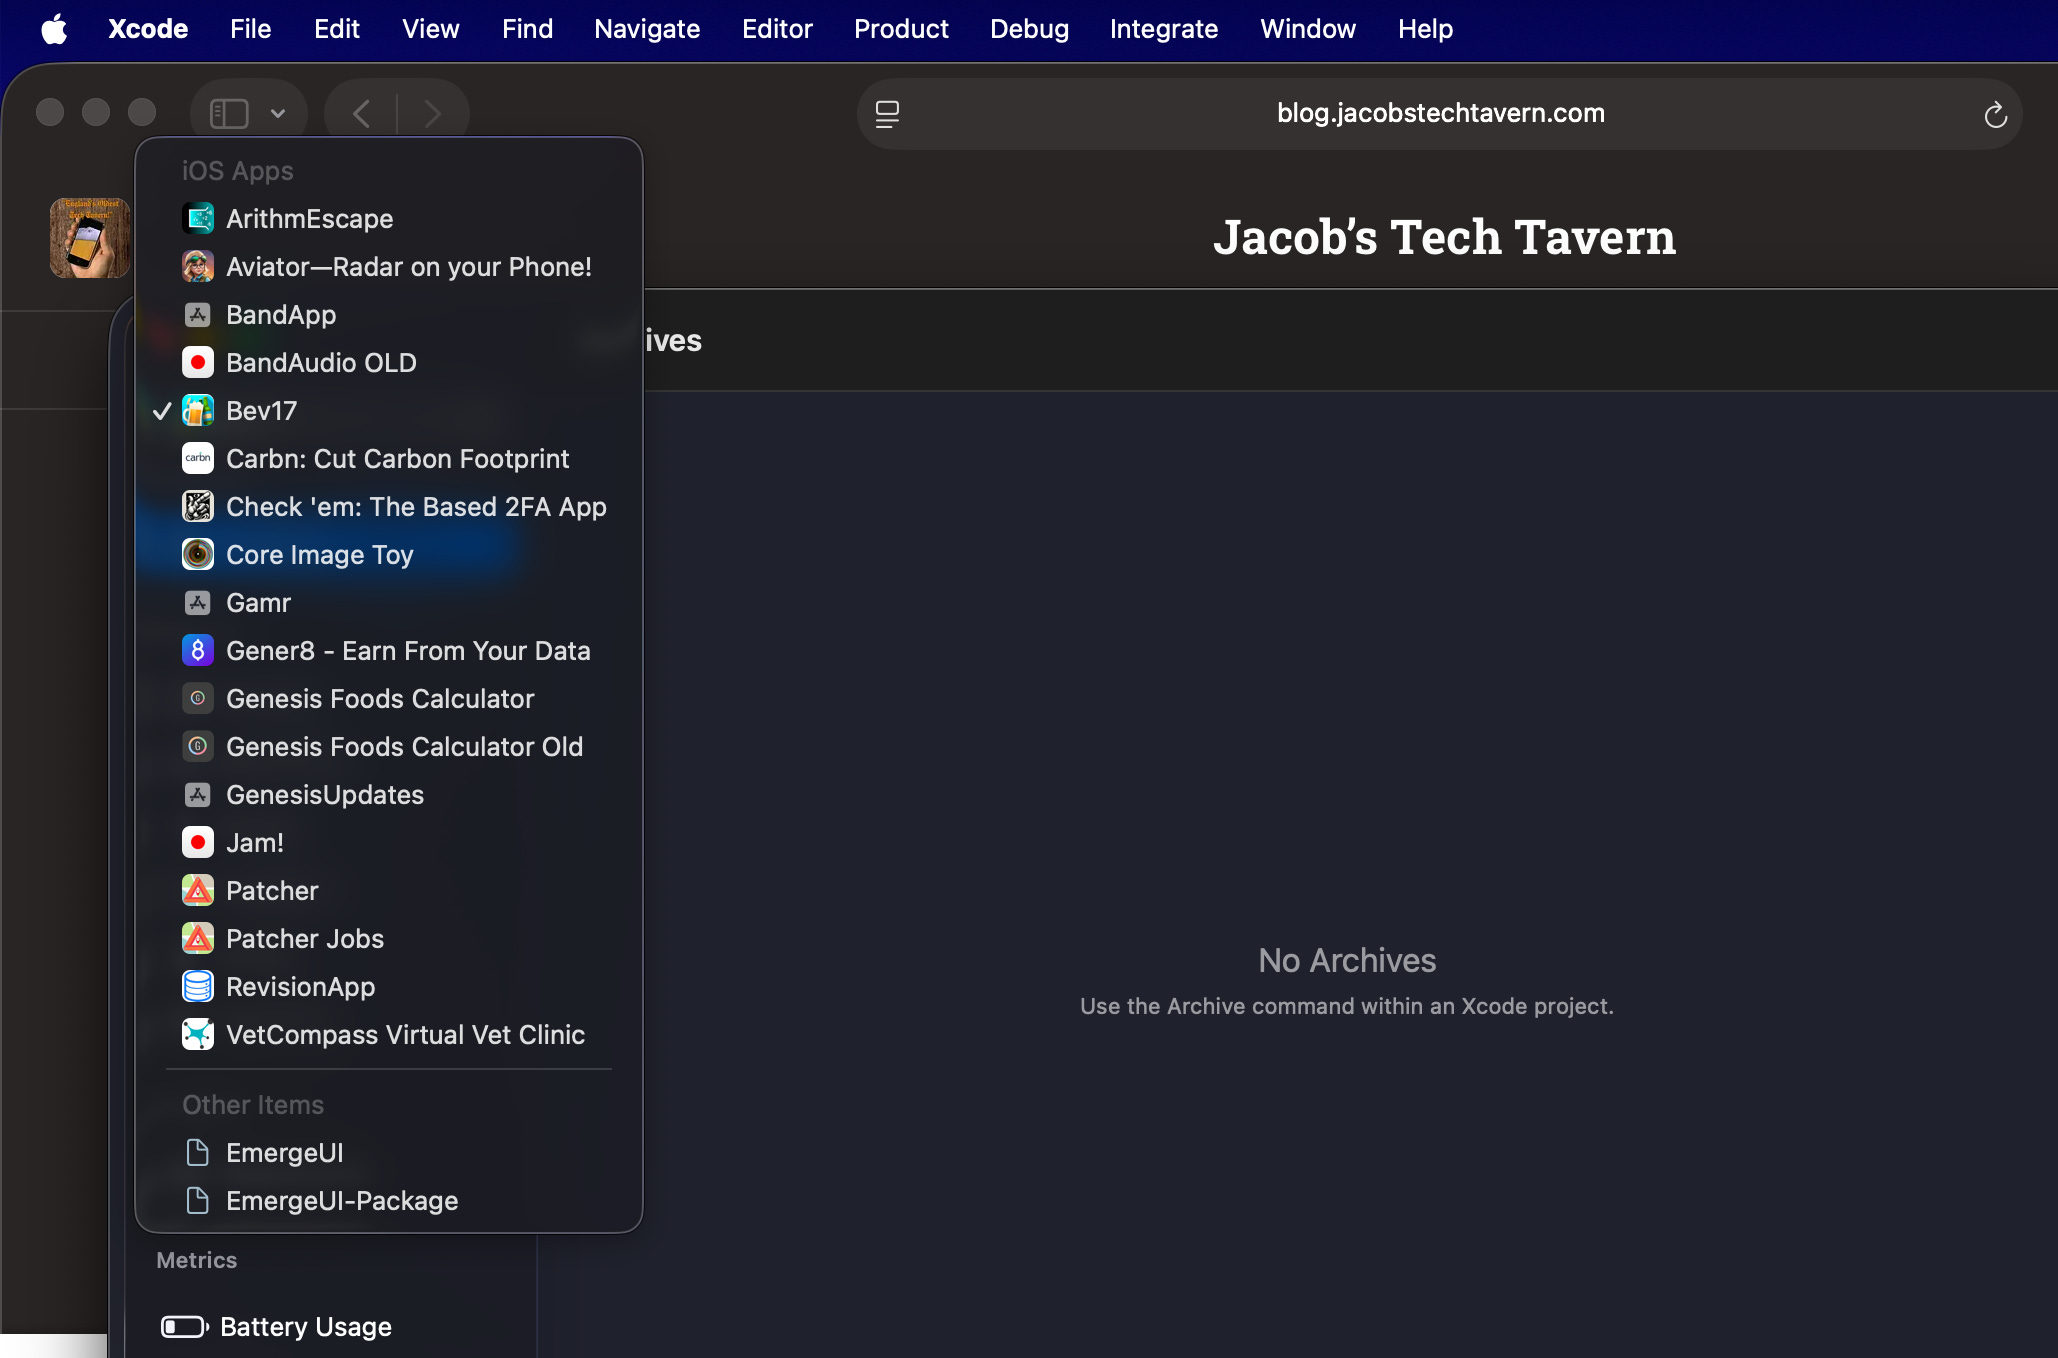Select EmergeUI-Package document item
The height and width of the screenshot is (1358, 2058).
click(342, 1200)
